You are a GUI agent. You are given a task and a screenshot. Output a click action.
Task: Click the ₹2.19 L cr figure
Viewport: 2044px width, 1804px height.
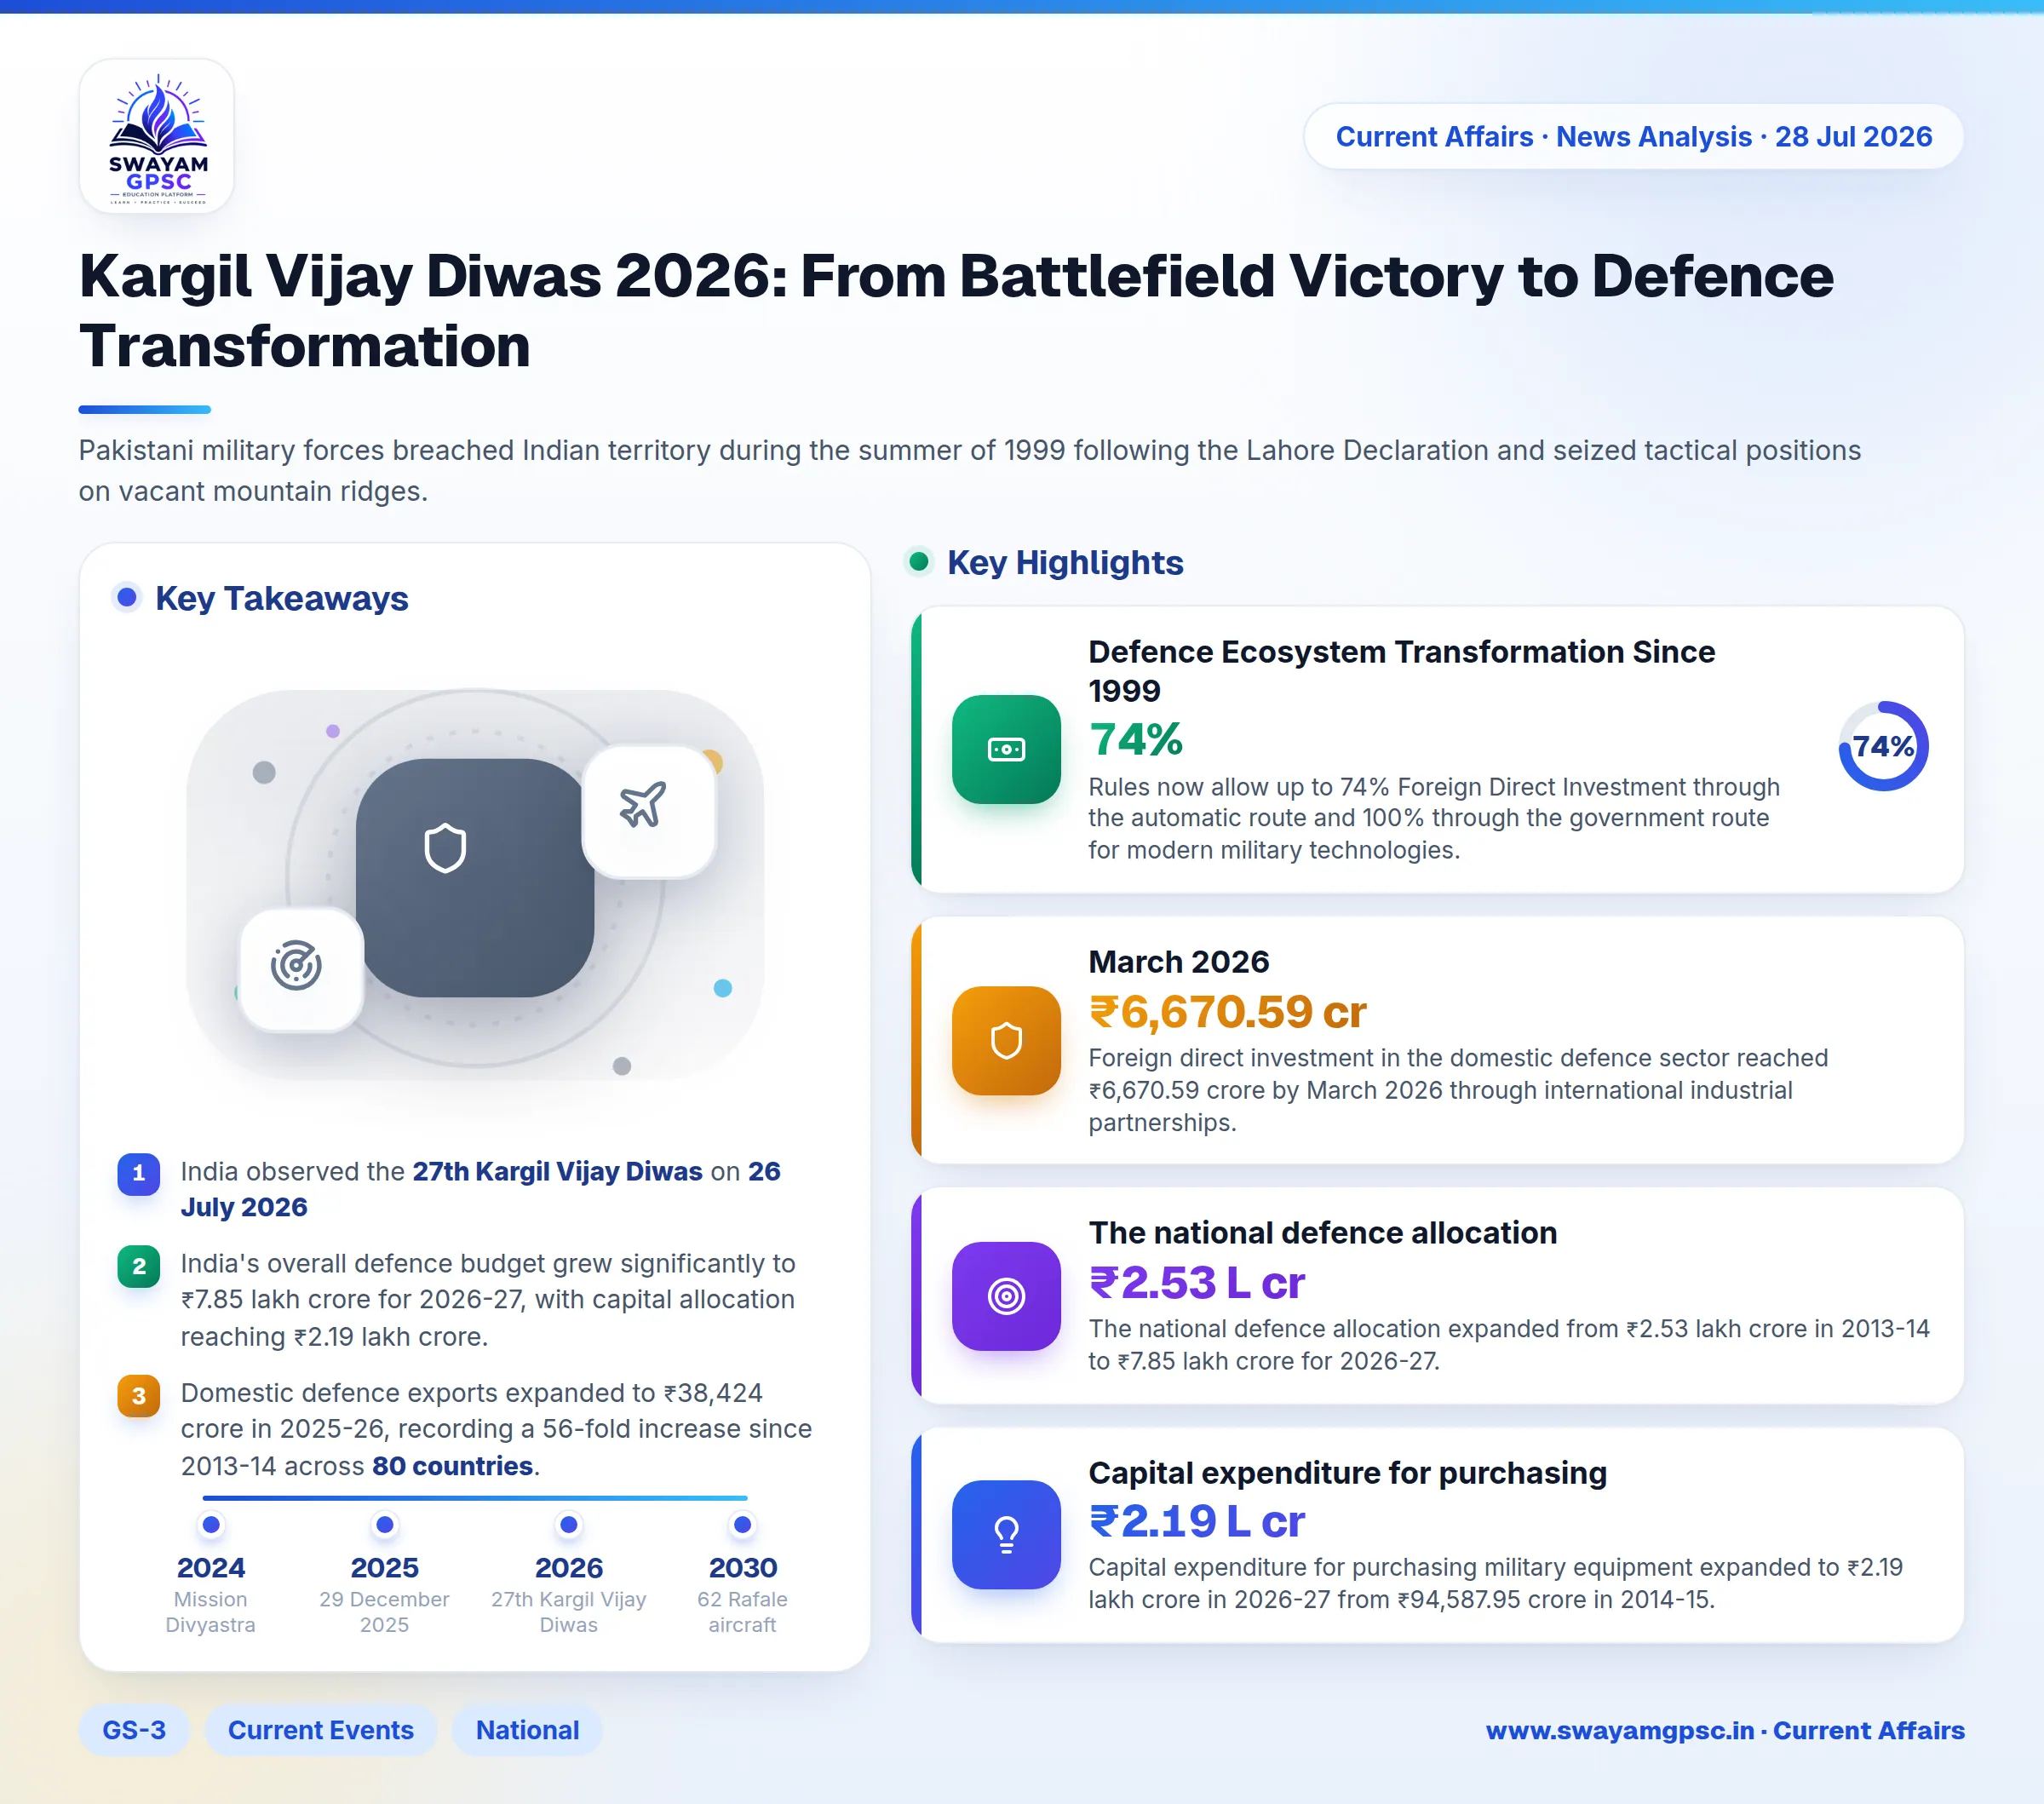coord(1196,1522)
